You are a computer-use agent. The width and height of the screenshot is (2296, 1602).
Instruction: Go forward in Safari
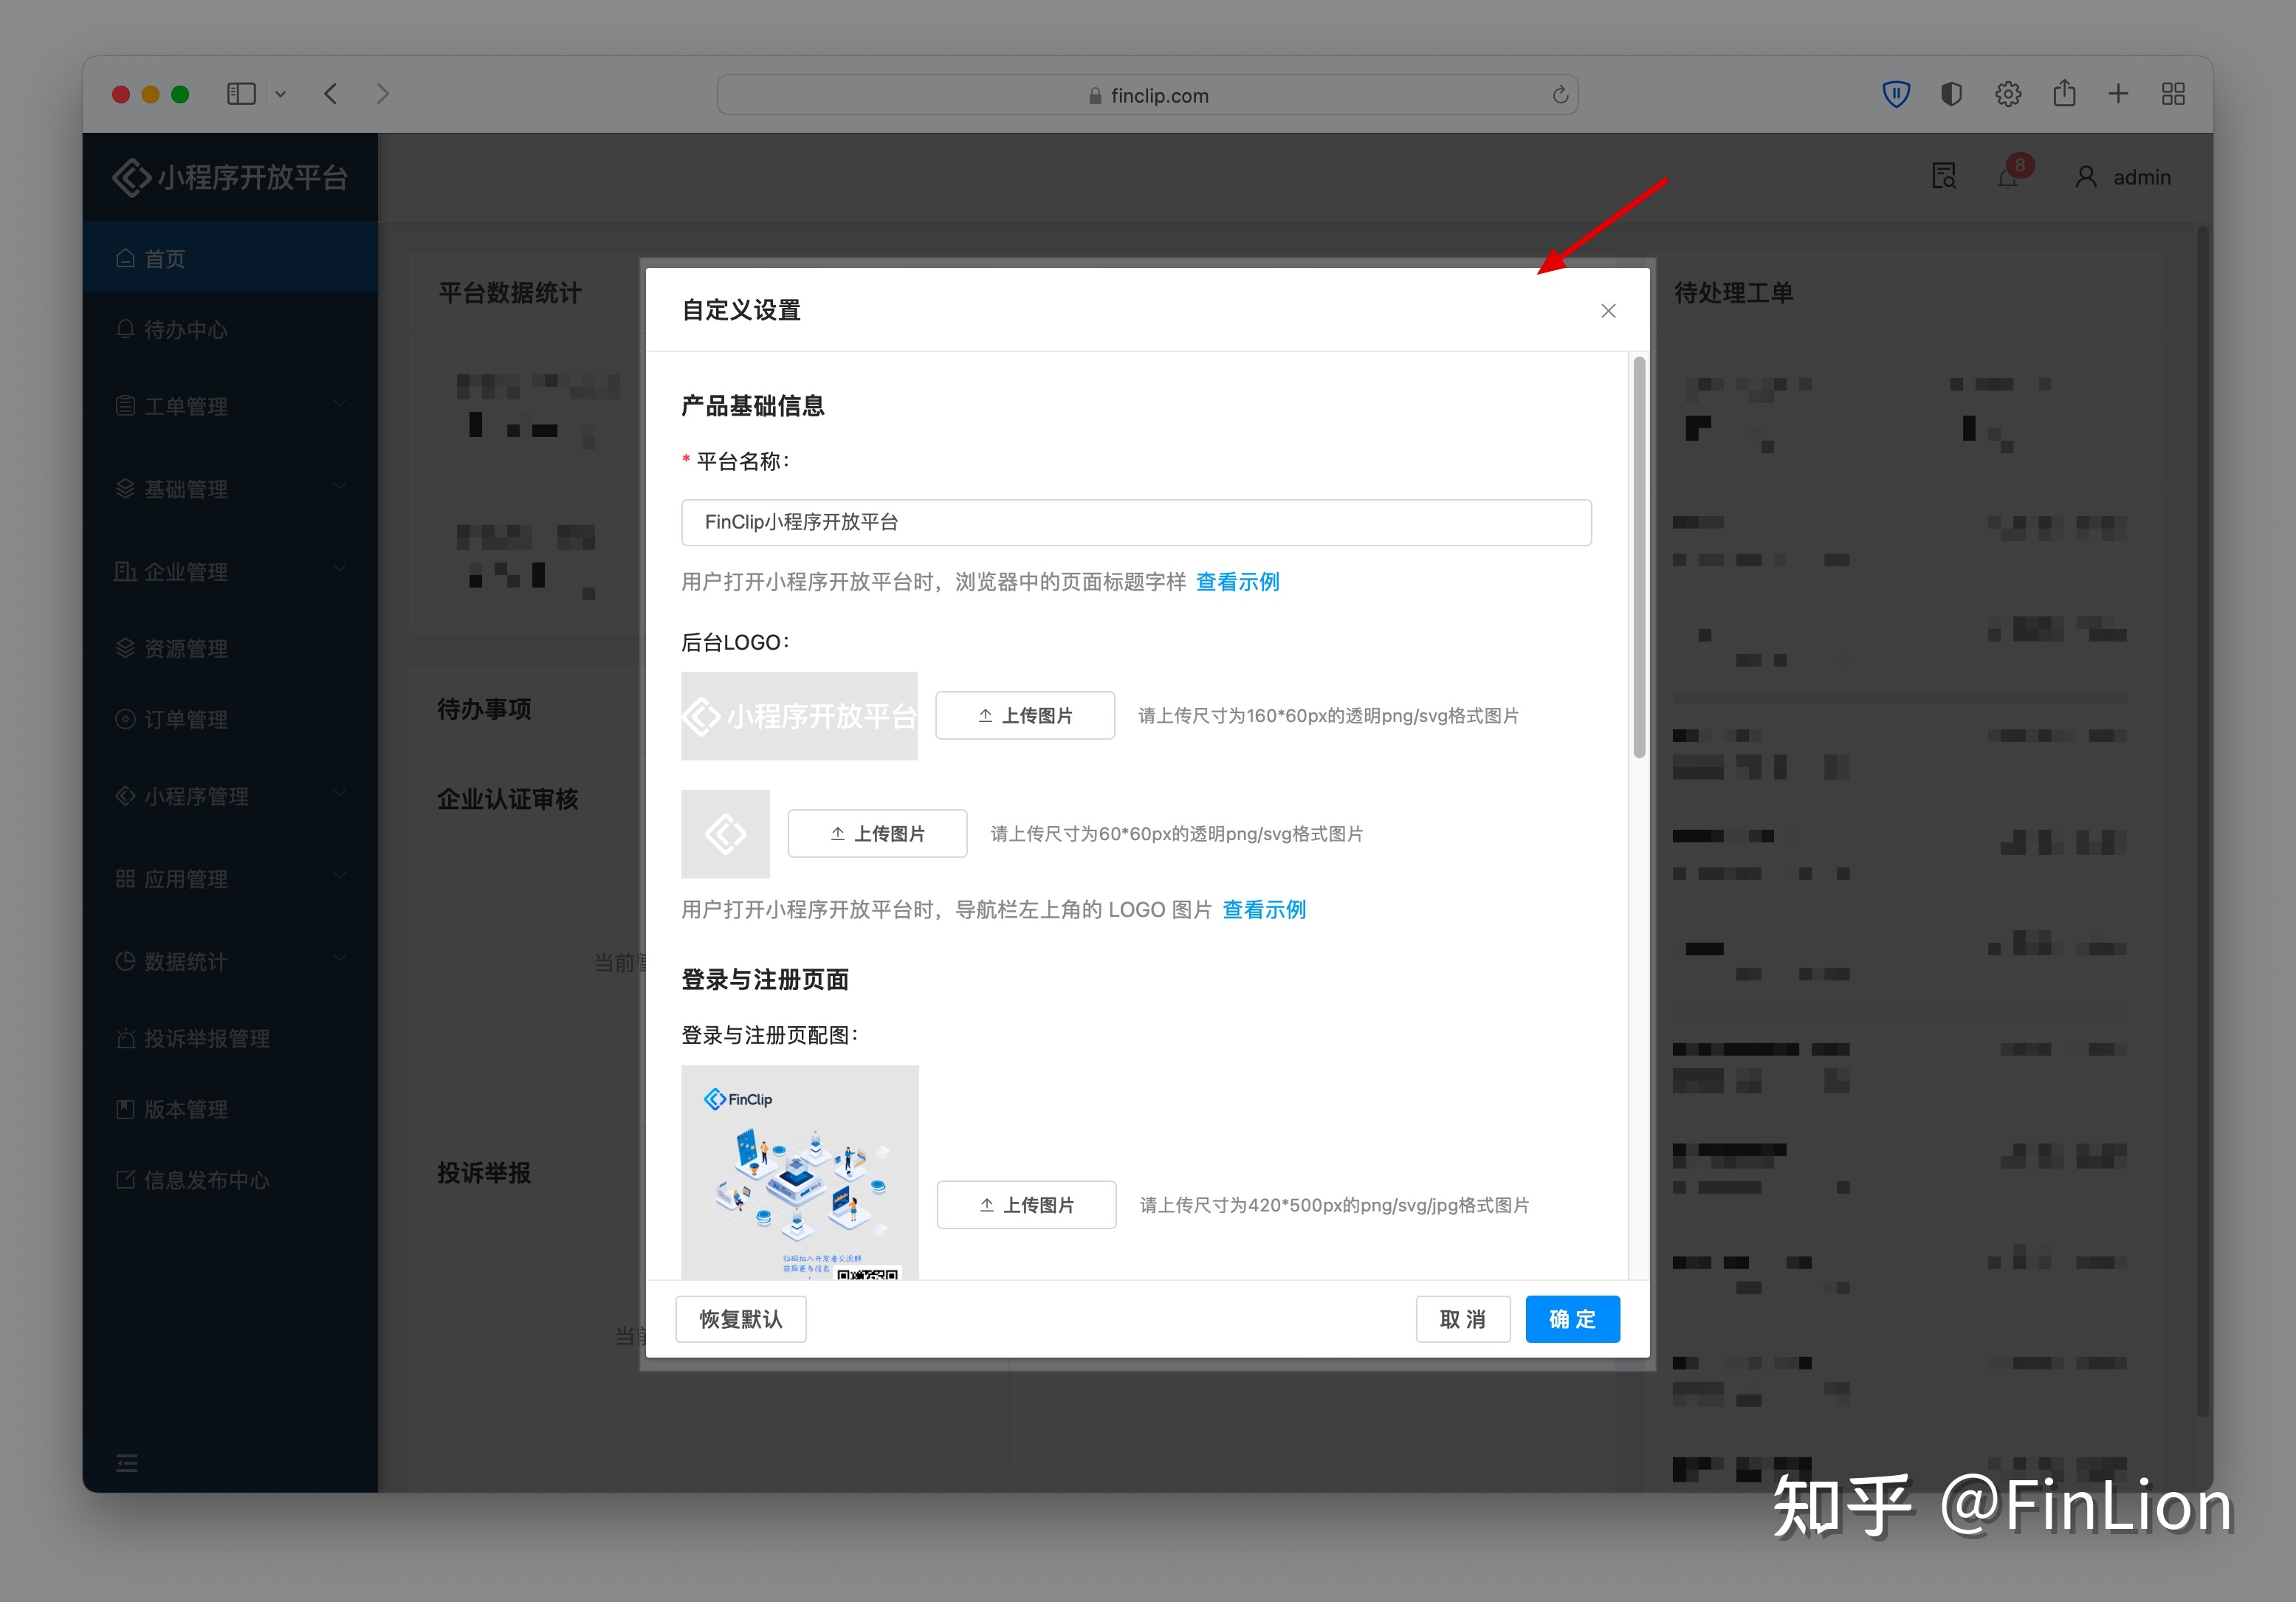(383, 94)
